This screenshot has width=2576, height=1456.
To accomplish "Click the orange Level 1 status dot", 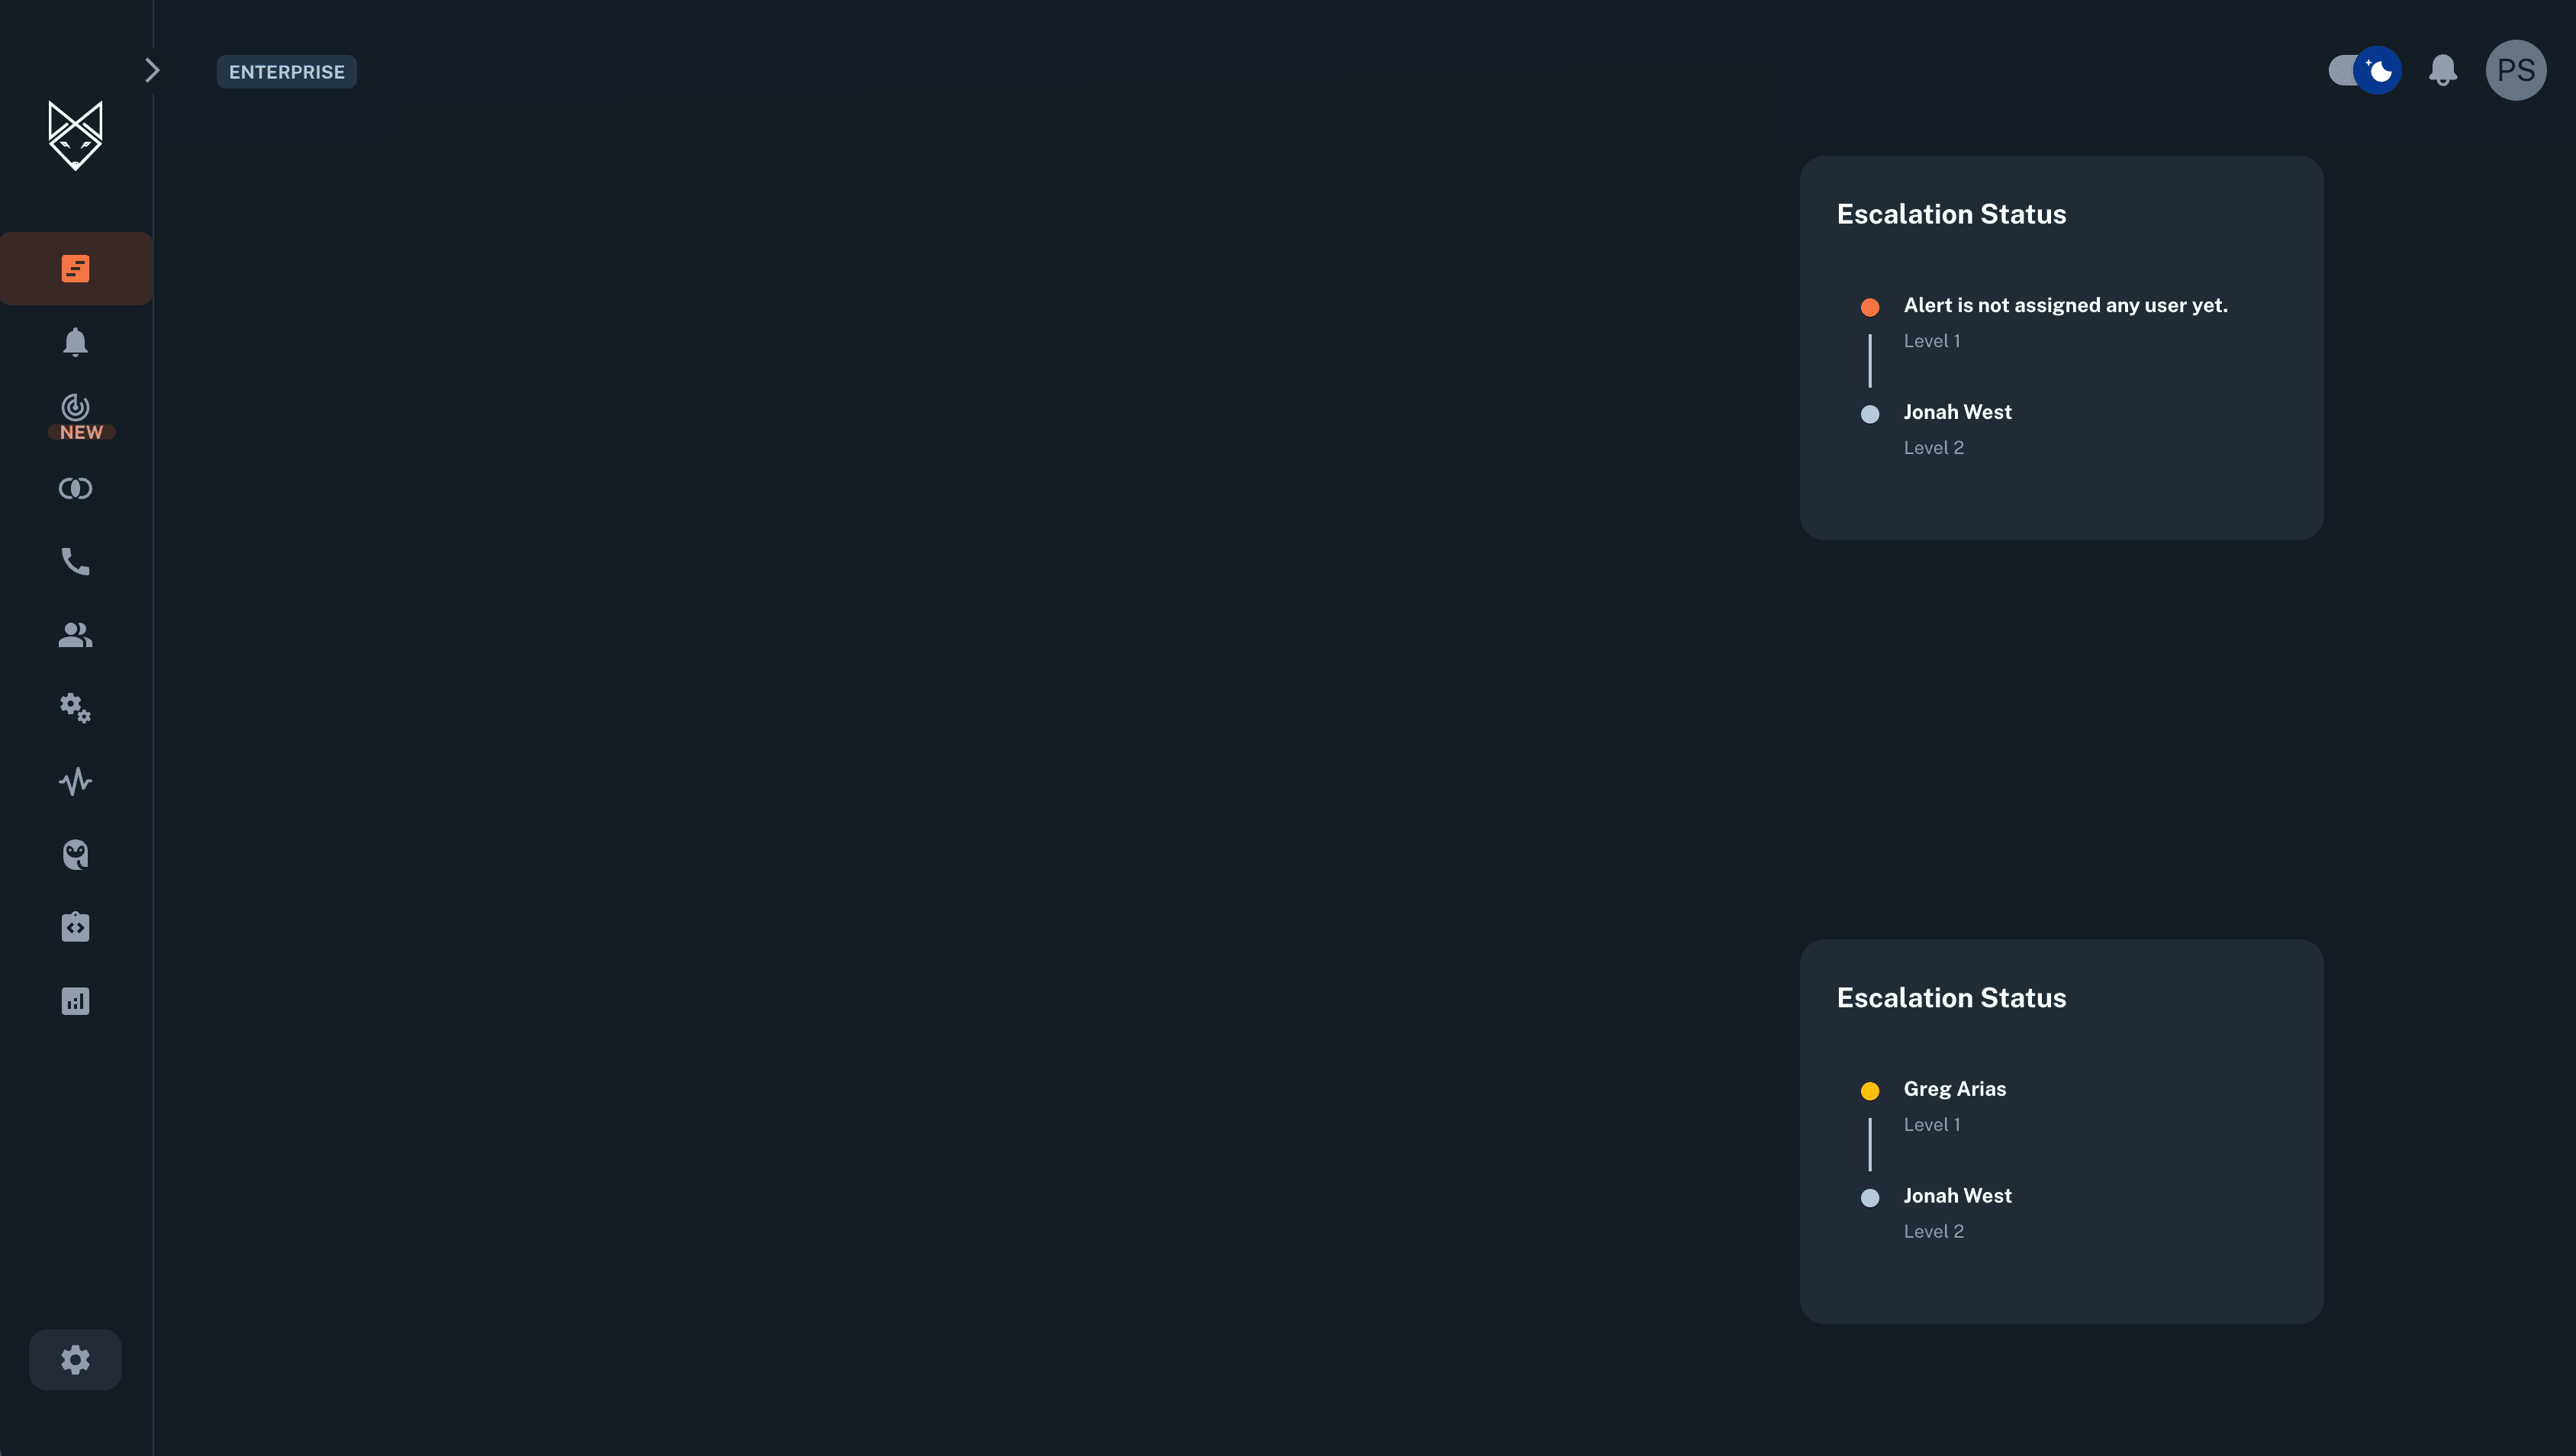I will pos(1870,307).
